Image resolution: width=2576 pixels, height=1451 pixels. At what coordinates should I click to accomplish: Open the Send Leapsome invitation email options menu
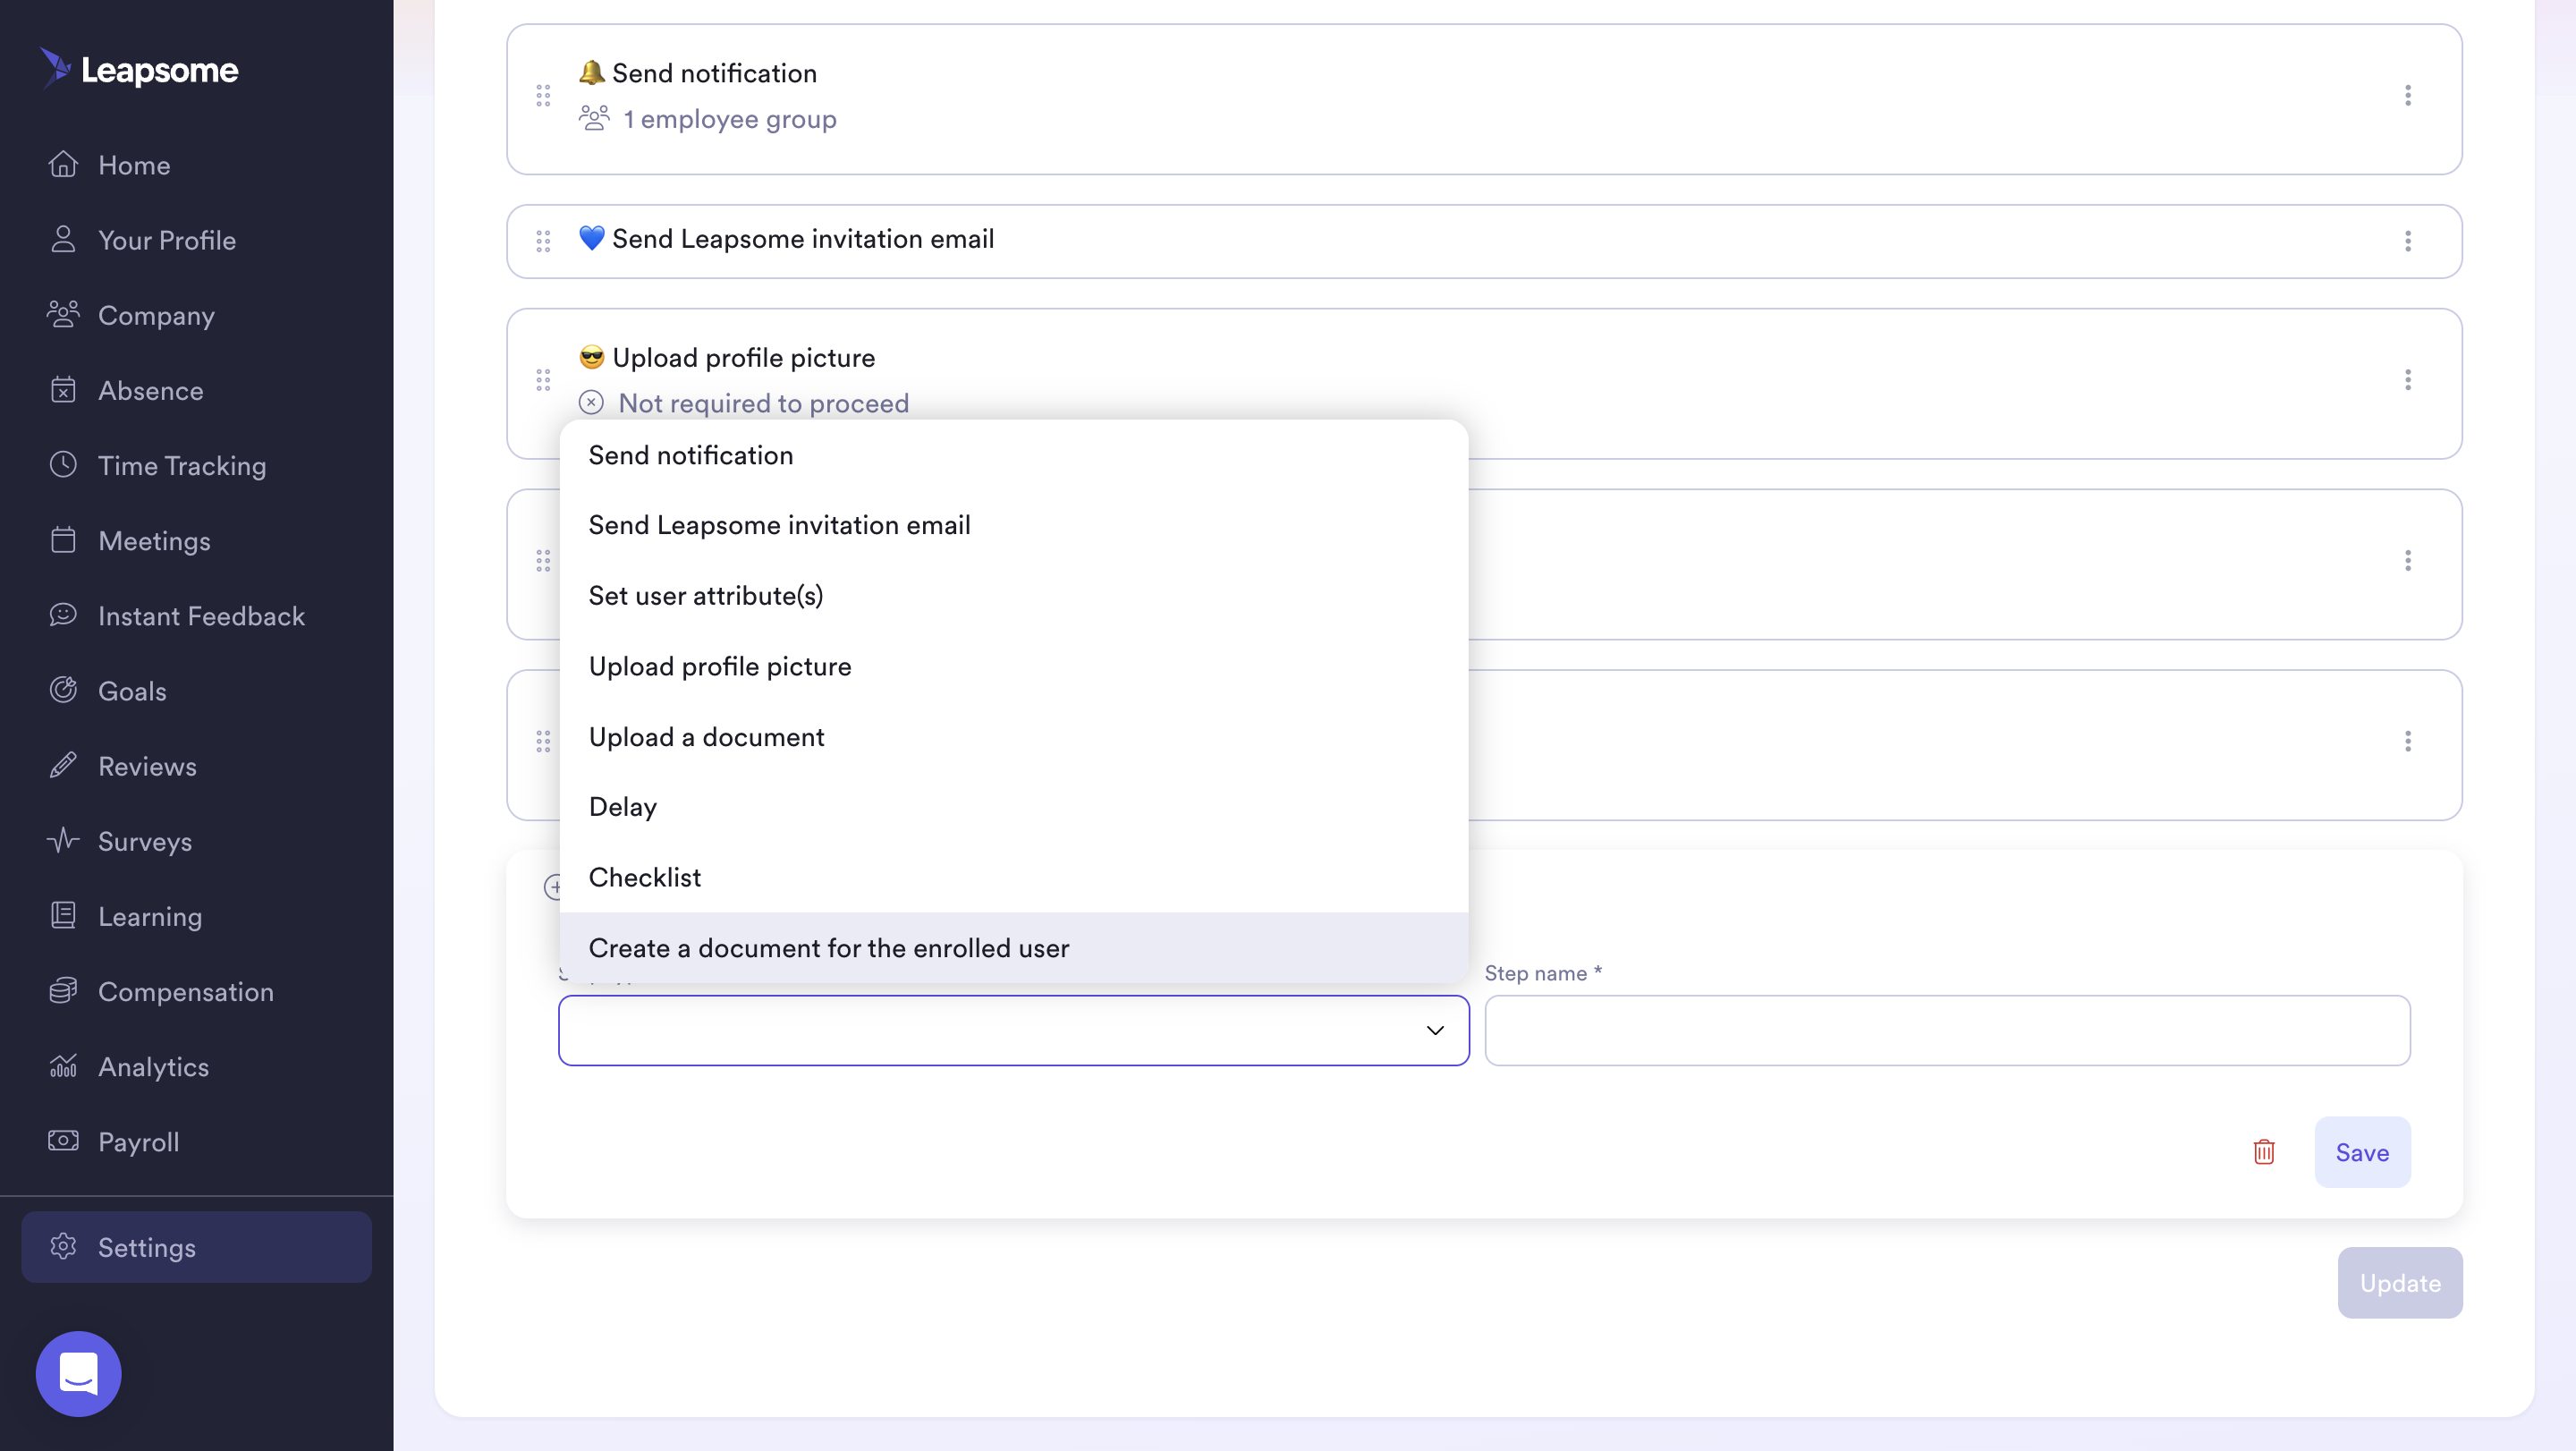coord(2407,241)
